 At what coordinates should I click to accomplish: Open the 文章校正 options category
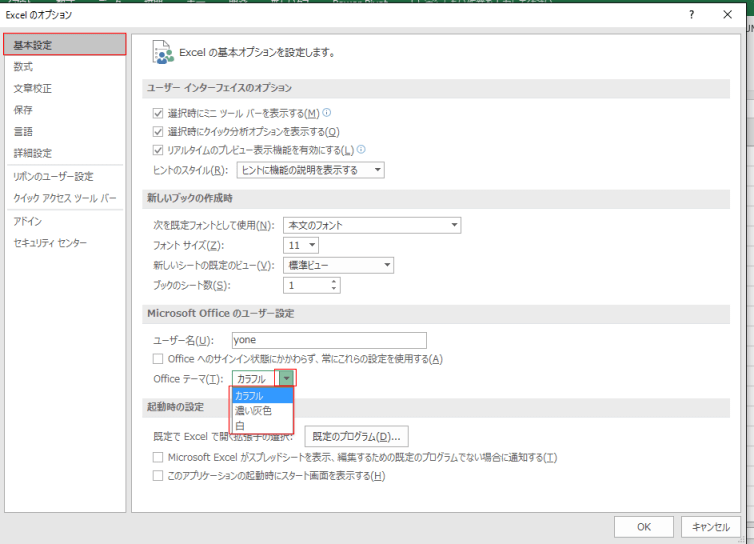65,88
